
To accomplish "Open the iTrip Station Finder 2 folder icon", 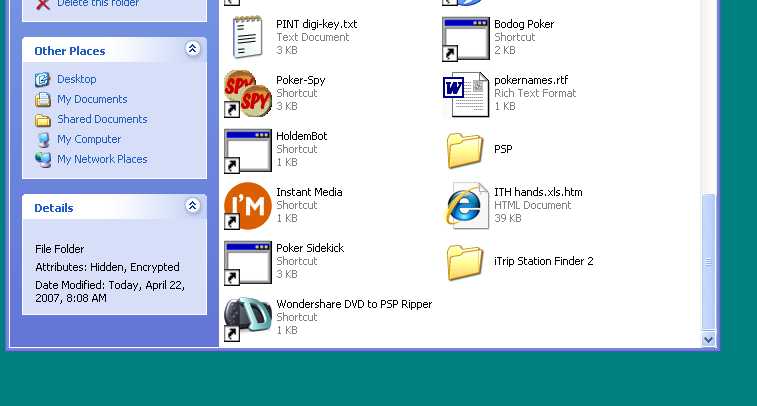I will click(465, 262).
